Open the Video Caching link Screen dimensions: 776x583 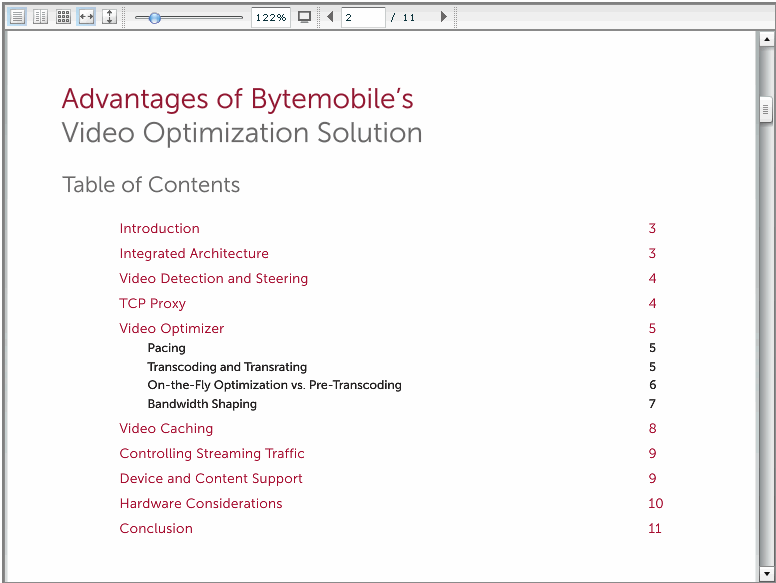click(x=166, y=429)
